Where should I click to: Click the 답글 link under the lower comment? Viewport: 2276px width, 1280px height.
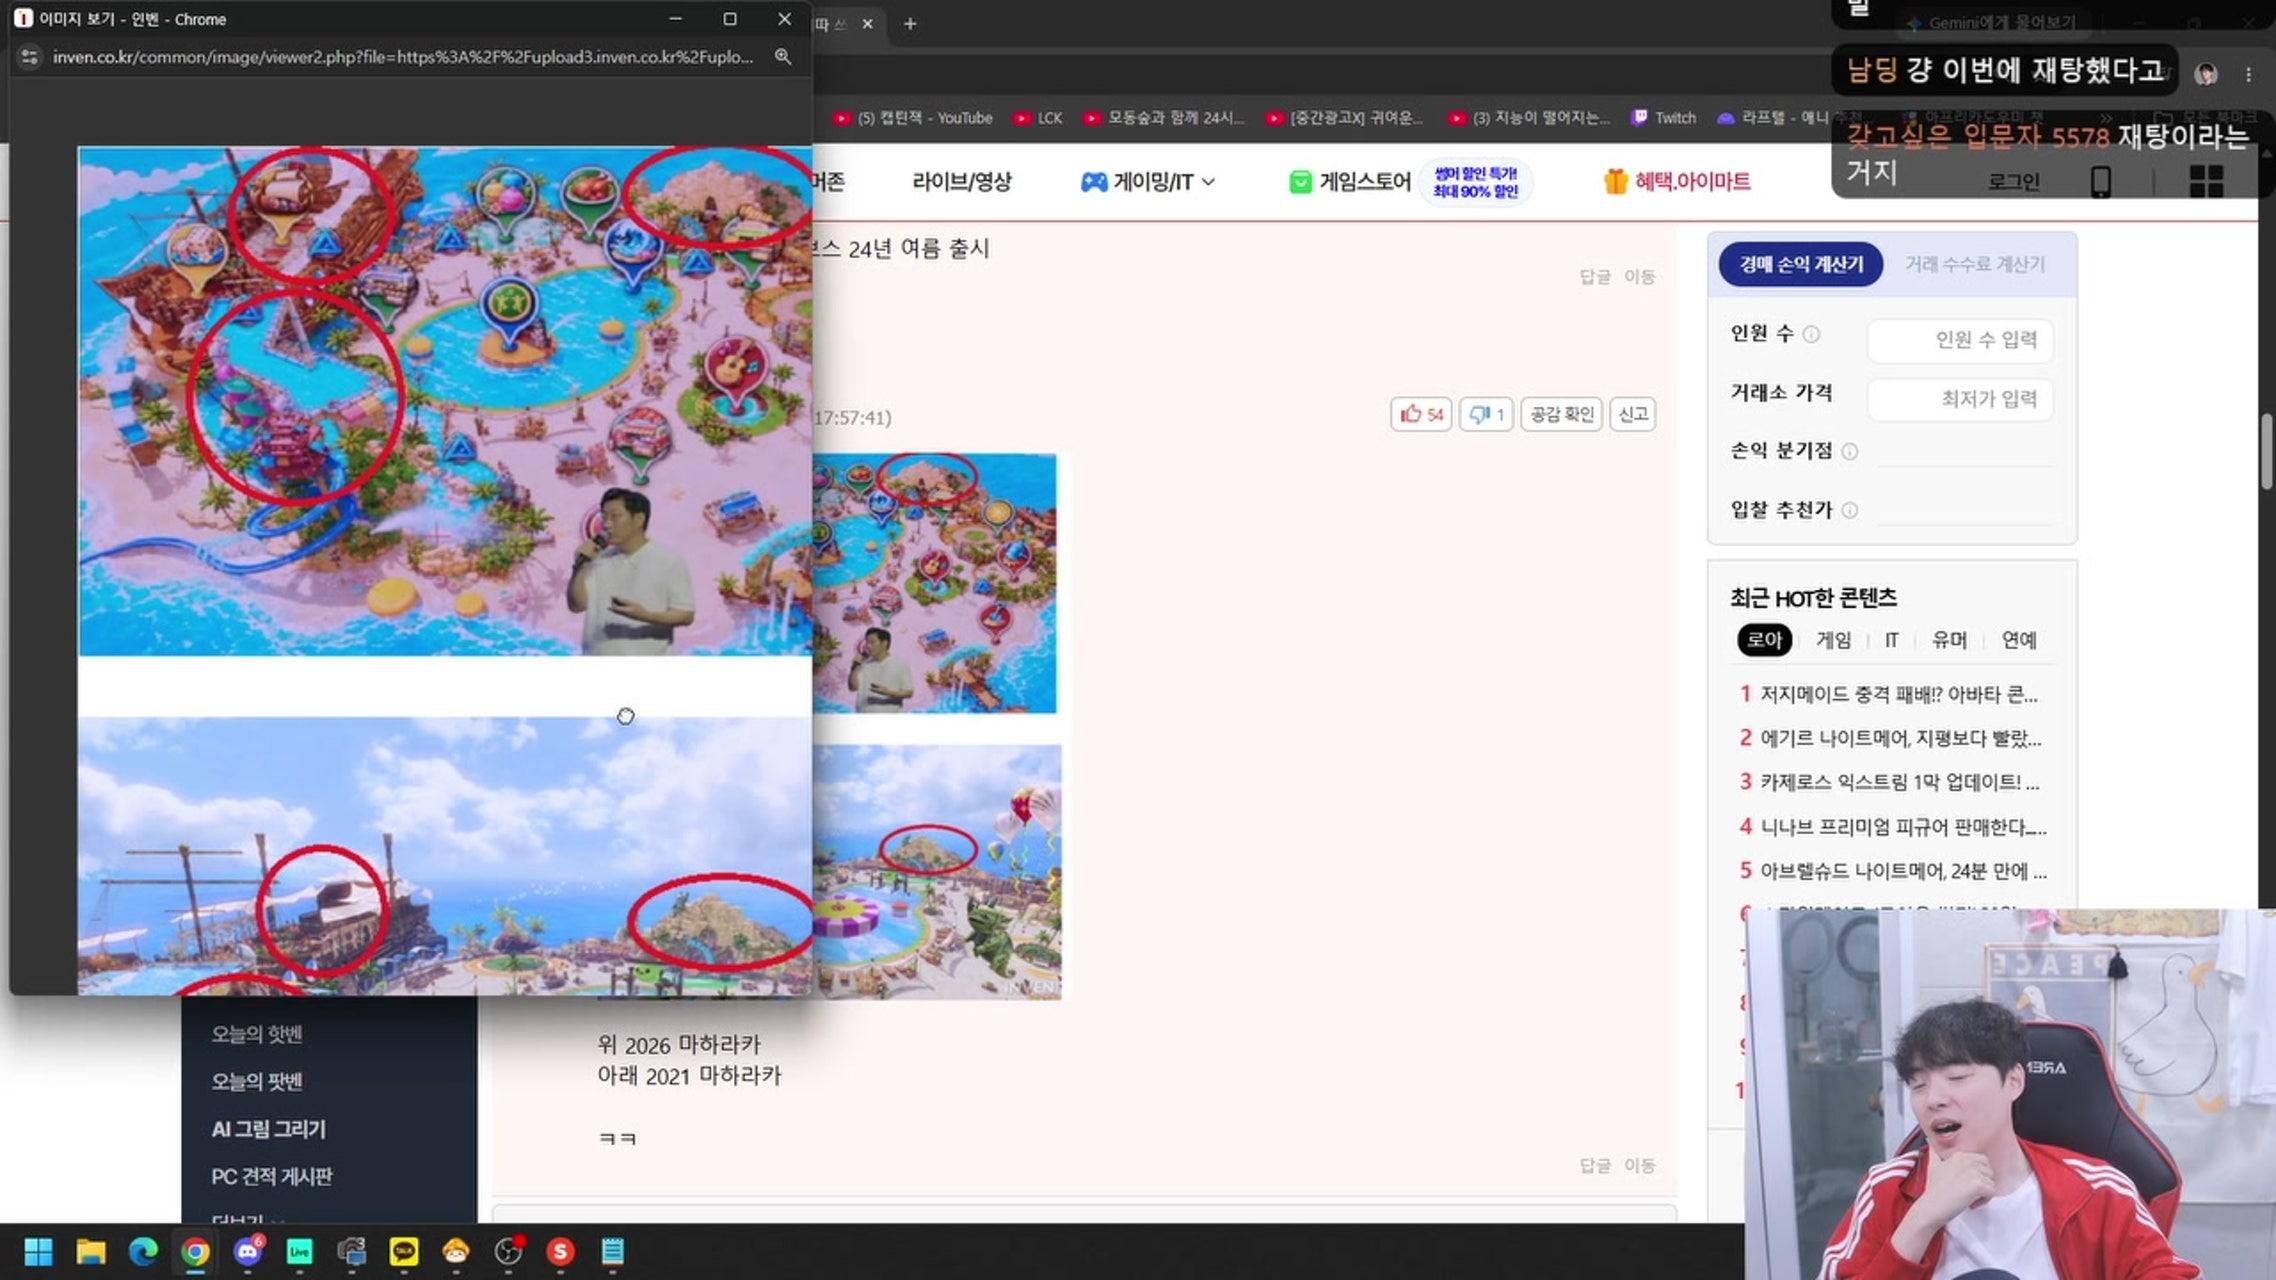1595,1166
